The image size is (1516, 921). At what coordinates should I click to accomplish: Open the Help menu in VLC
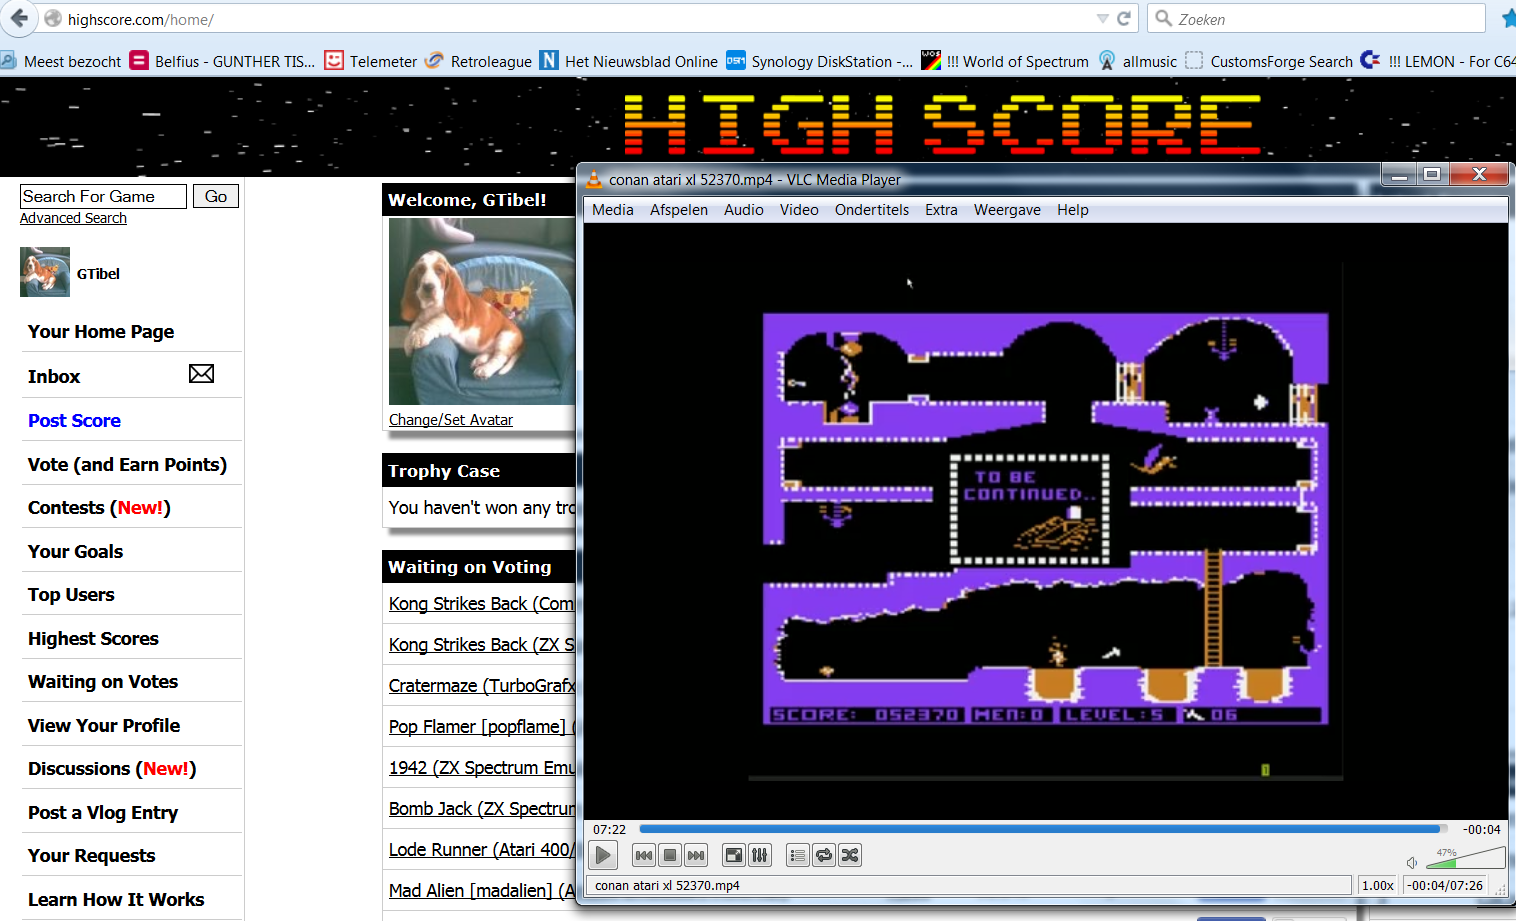[1073, 210]
